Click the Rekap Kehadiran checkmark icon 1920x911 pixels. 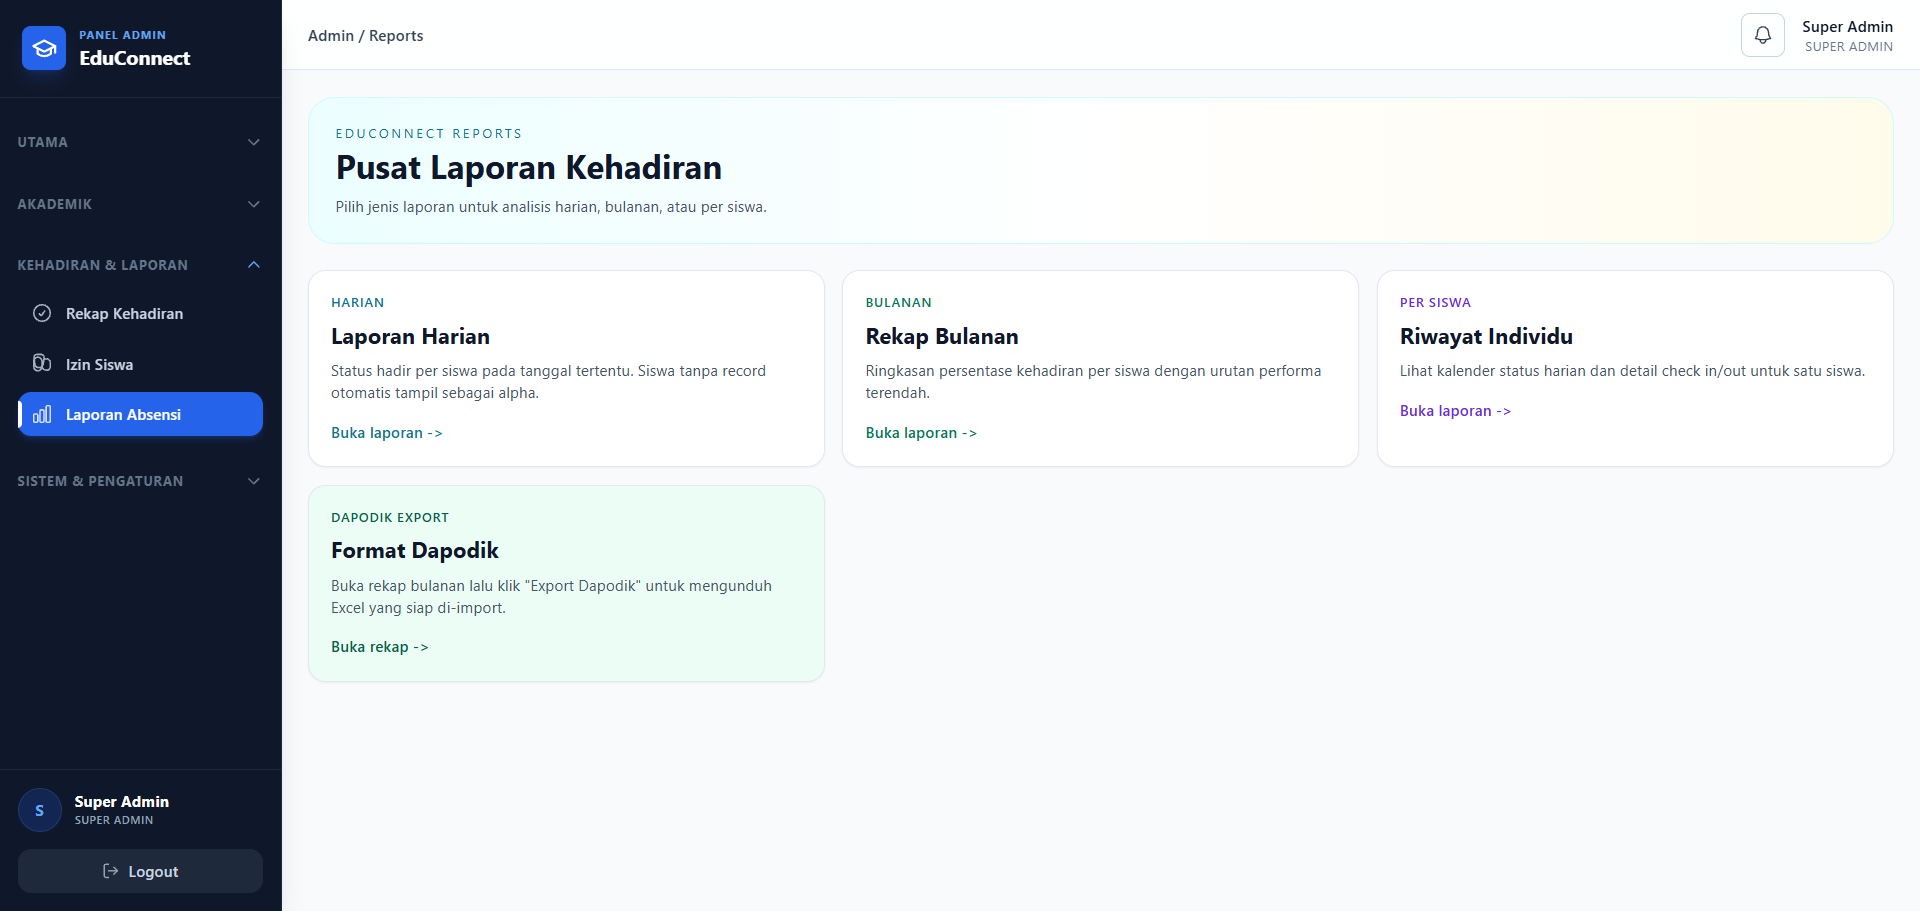tap(42, 313)
